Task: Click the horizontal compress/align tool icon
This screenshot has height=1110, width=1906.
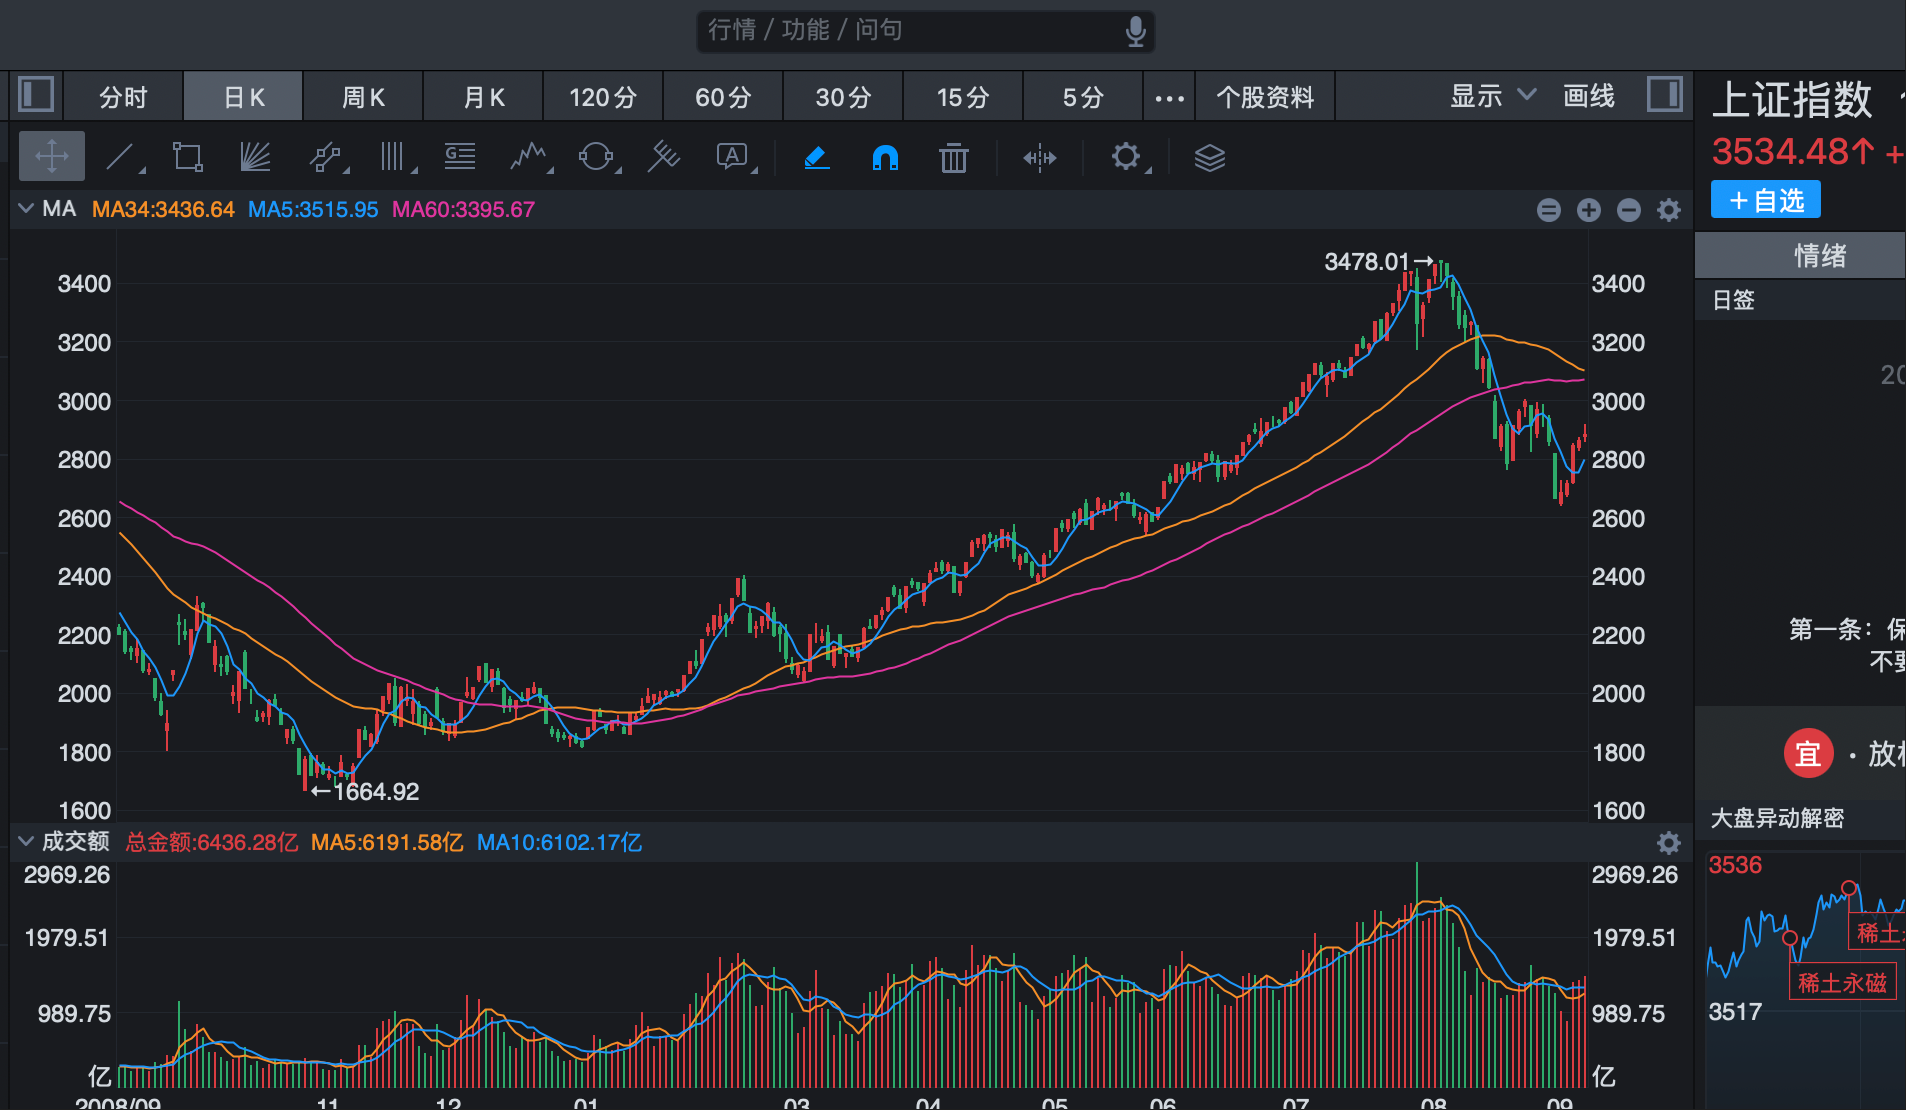Action: tap(1040, 157)
